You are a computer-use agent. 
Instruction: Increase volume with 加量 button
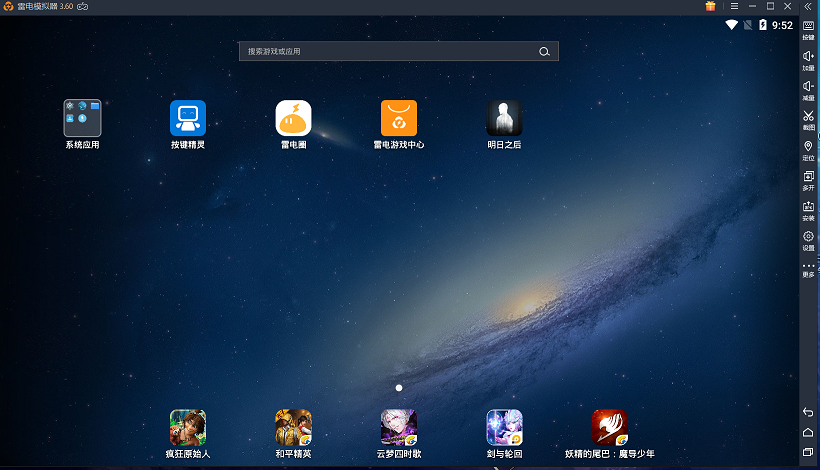[x=808, y=59]
